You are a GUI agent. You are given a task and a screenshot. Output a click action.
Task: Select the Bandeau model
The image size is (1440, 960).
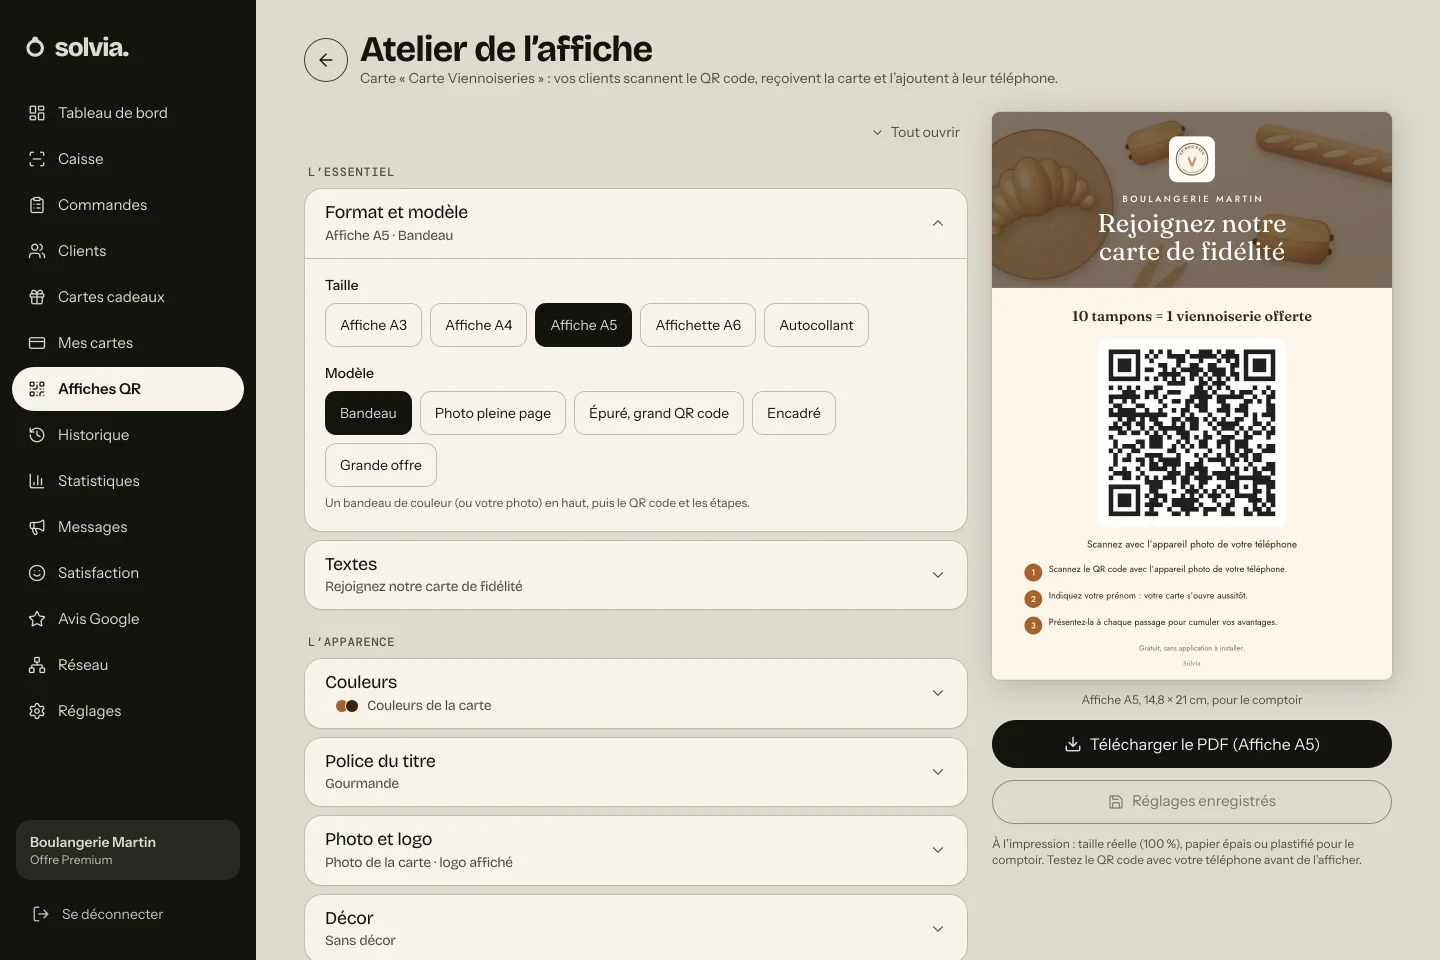point(368,413)
